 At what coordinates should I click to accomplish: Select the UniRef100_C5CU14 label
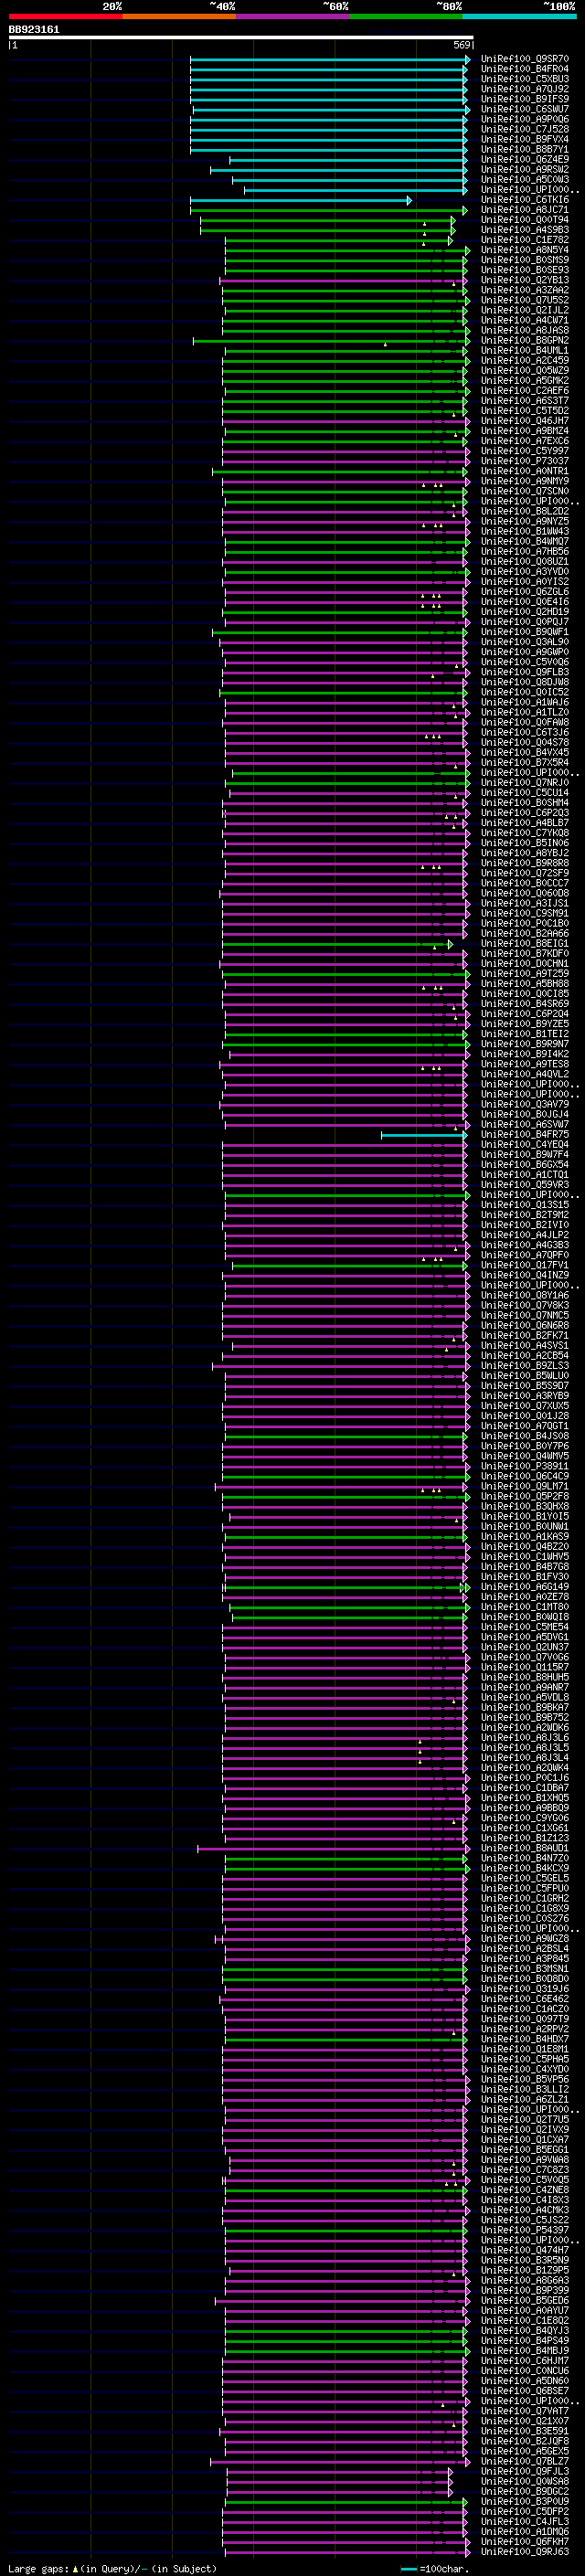525,792
